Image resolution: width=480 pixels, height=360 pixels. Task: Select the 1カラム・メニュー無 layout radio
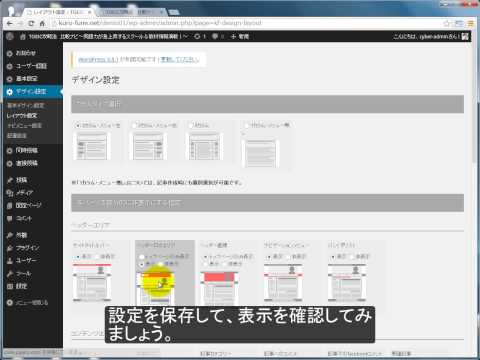pos(247,126)
